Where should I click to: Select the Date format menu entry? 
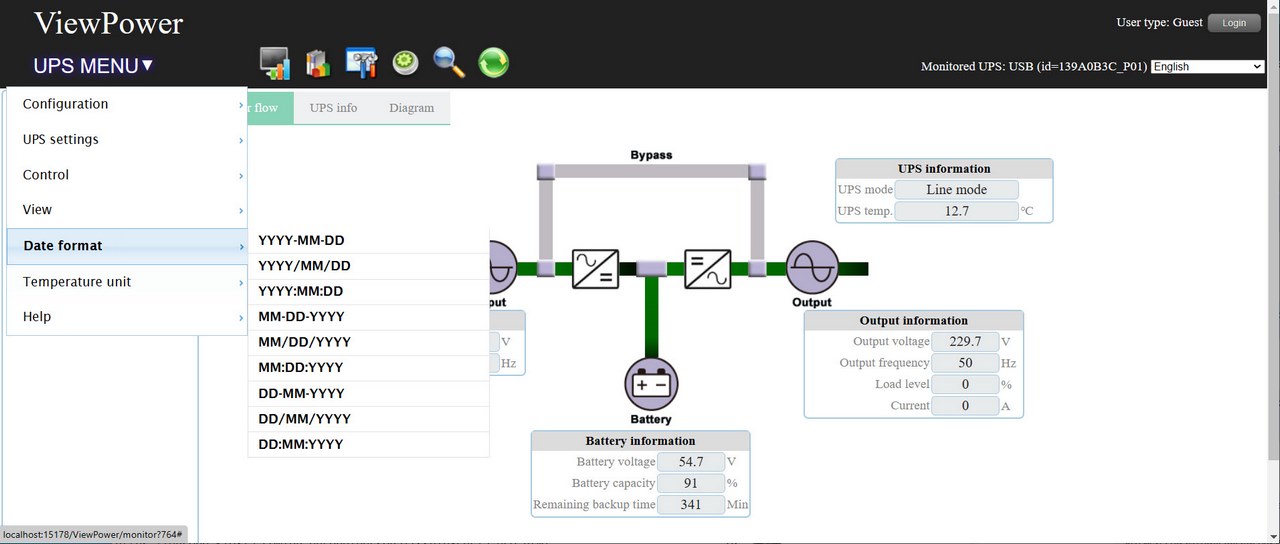[127, 246]
